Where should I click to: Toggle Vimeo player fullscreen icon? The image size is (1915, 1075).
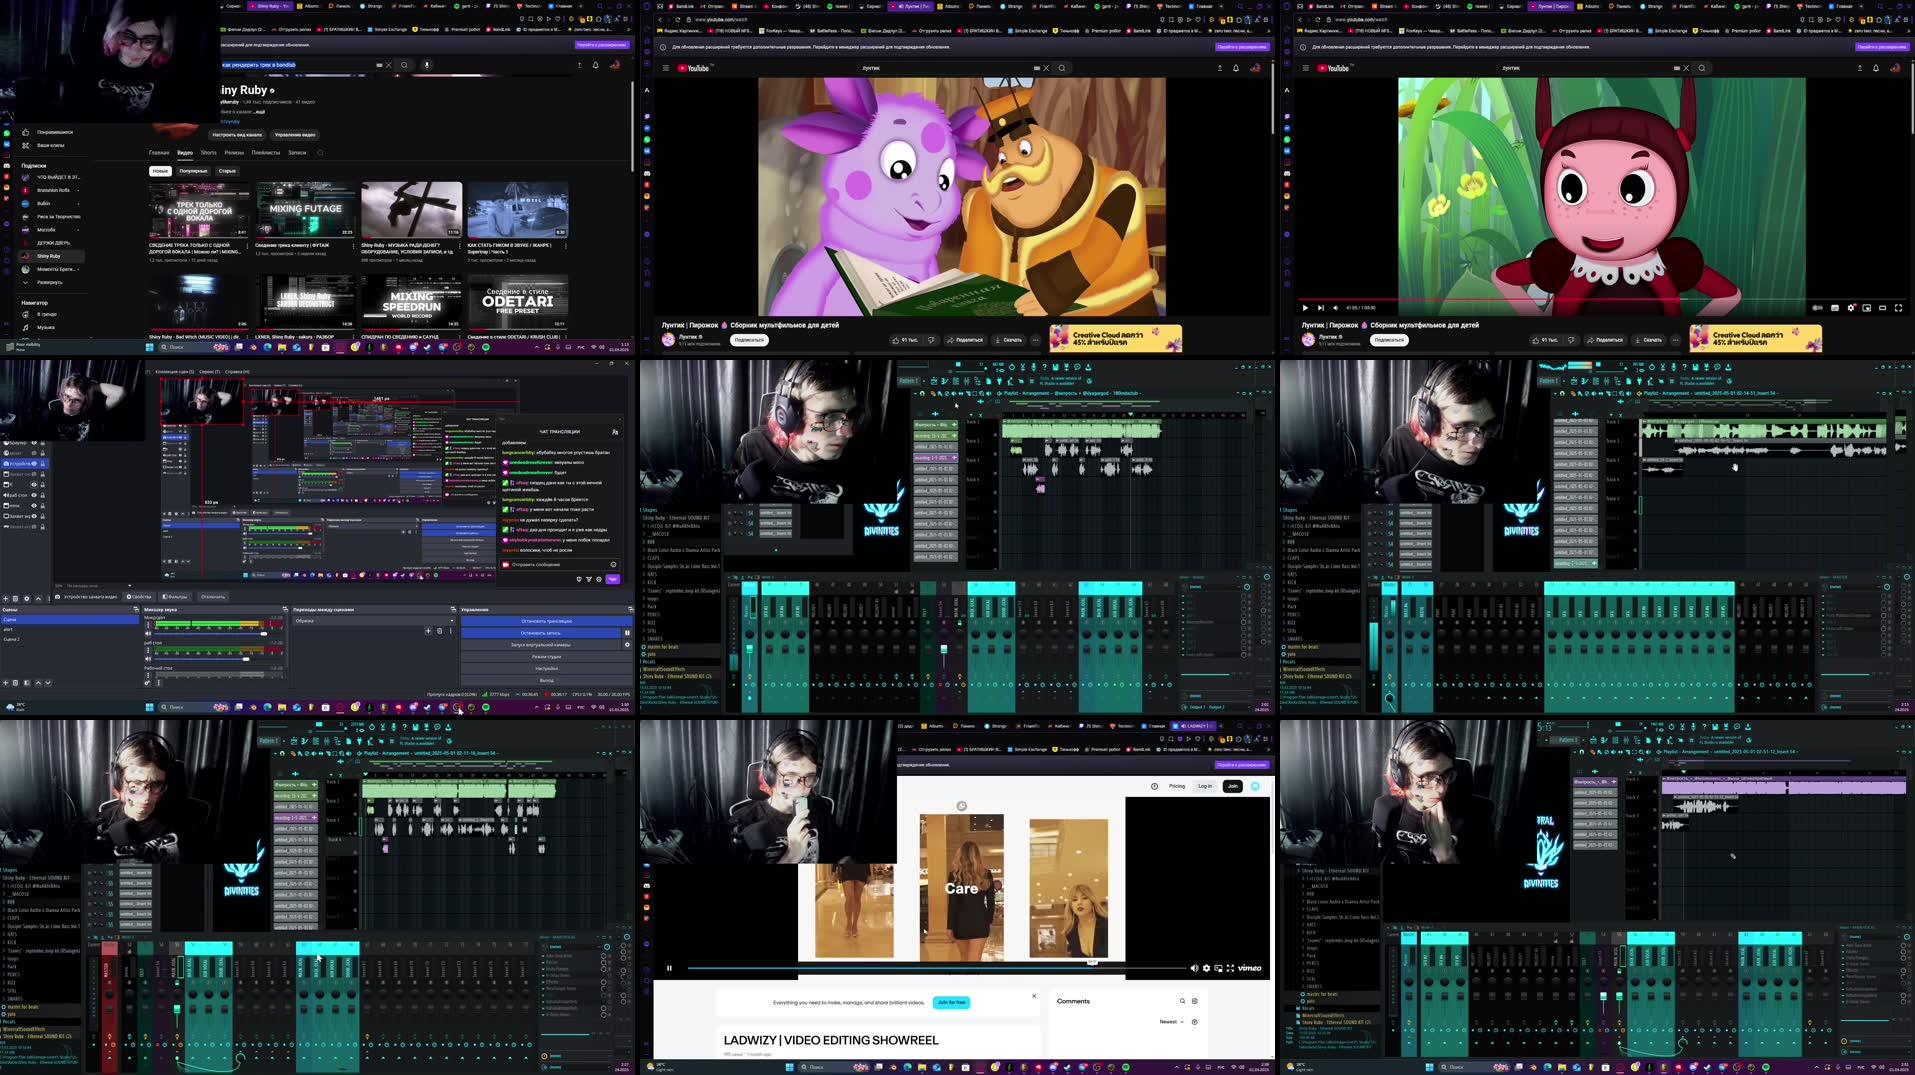tap(1230, 968)
